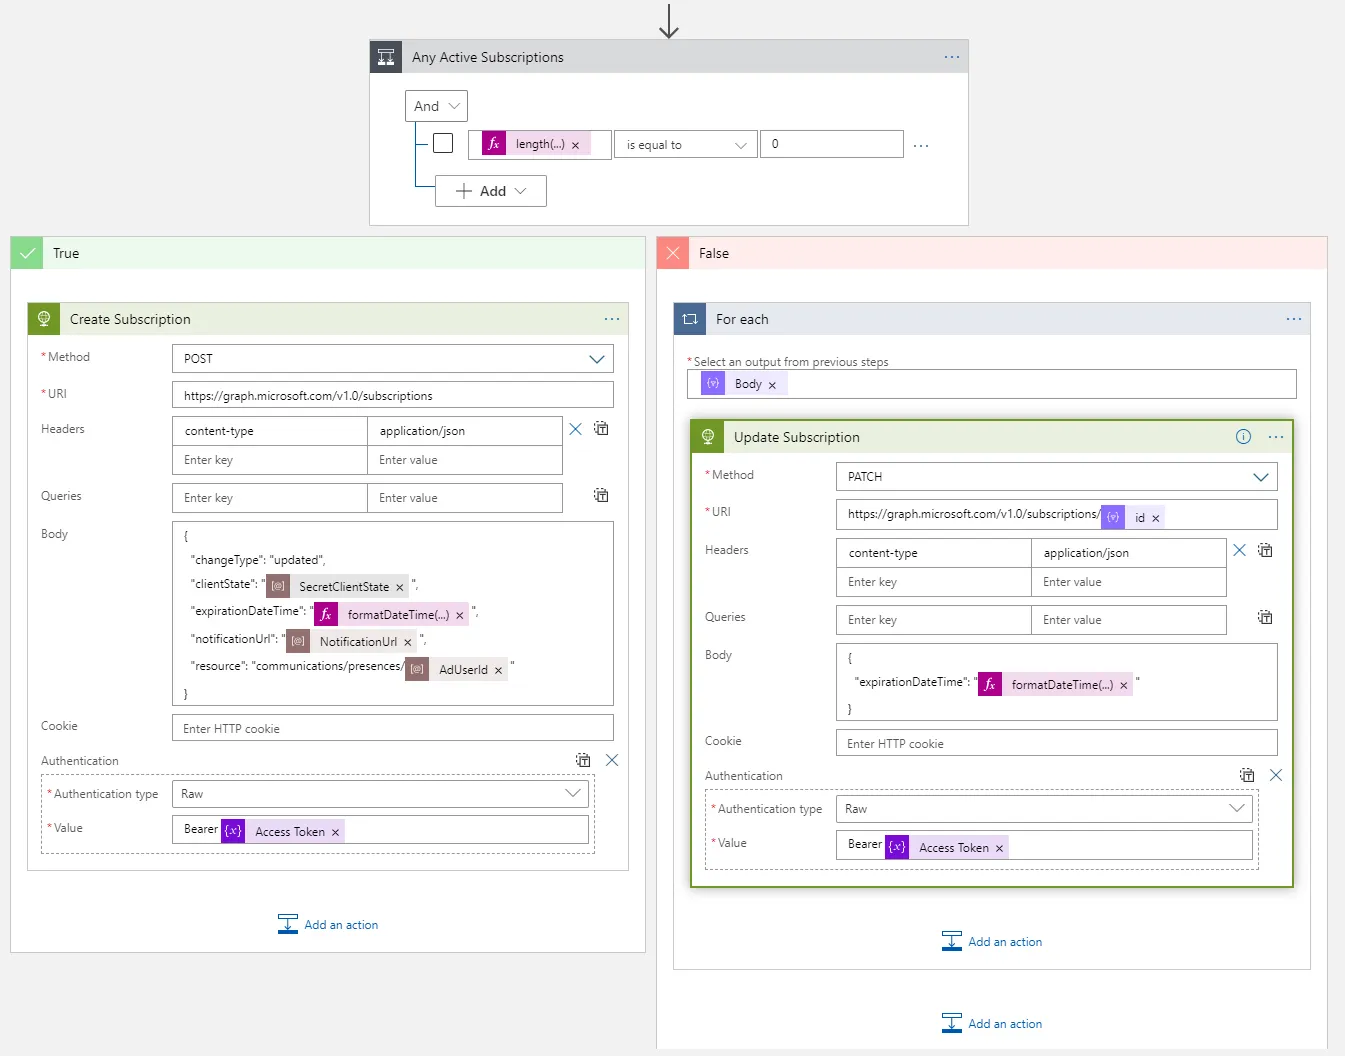This screenshot has height=1056, width=1345.
Task: Click the False branch header
Action: click(992, 253)
